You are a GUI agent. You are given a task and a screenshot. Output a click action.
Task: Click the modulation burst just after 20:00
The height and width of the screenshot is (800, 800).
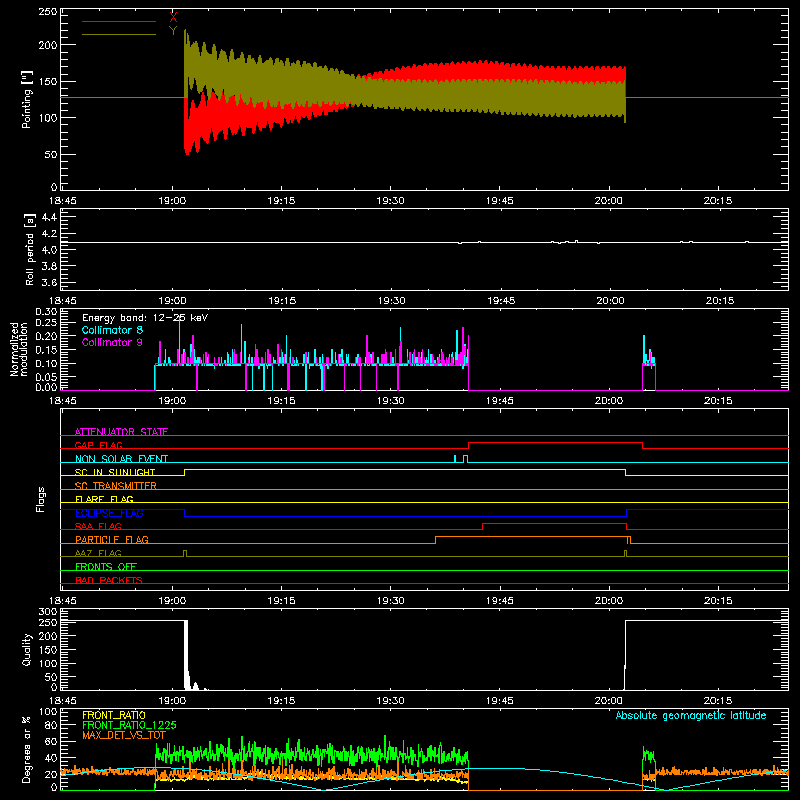(648, 362)
